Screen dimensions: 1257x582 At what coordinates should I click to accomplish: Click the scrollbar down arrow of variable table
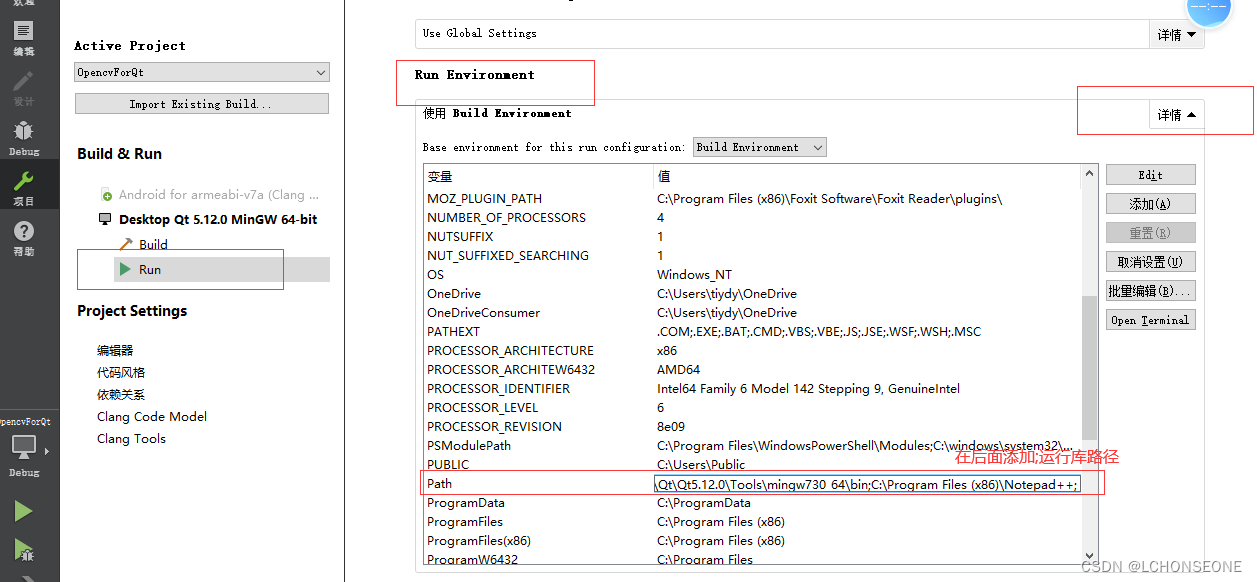tap(1089, 555)
